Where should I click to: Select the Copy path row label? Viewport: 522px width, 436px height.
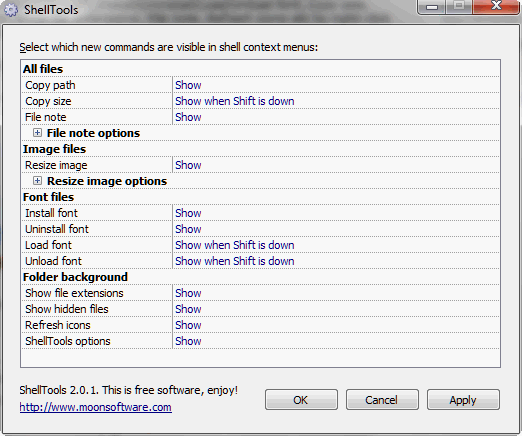(x=50, y=85)
